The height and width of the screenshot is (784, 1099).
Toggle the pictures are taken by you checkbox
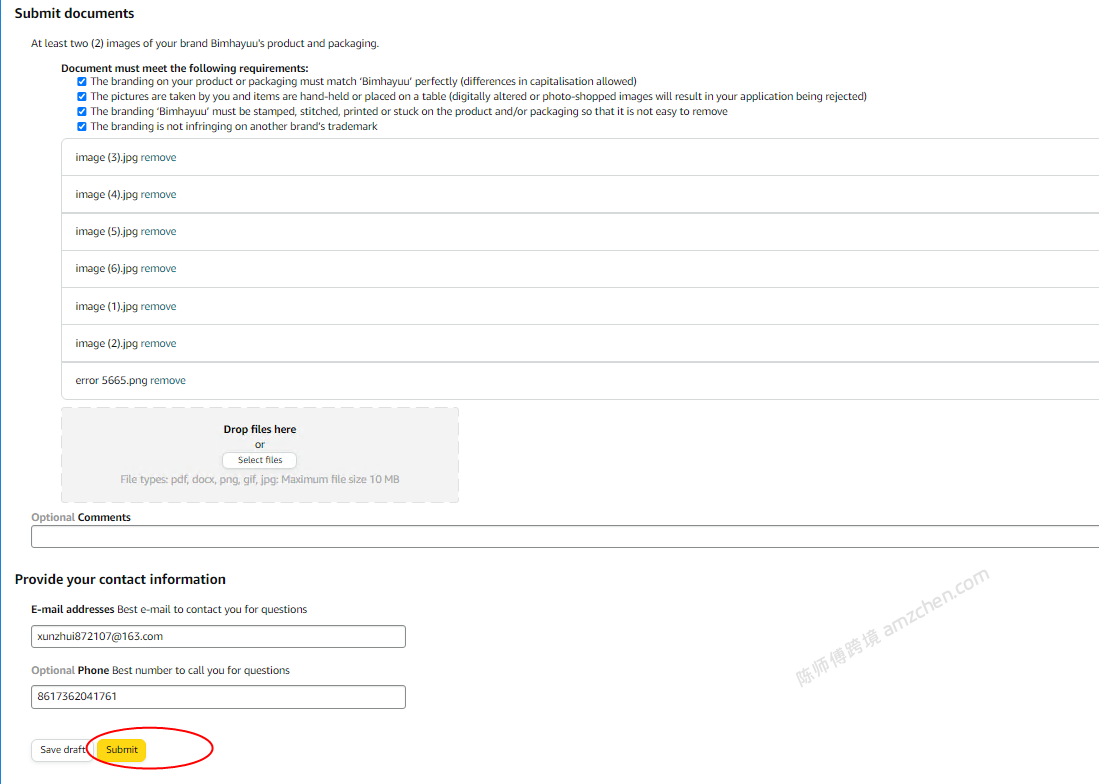pos(82,97)
